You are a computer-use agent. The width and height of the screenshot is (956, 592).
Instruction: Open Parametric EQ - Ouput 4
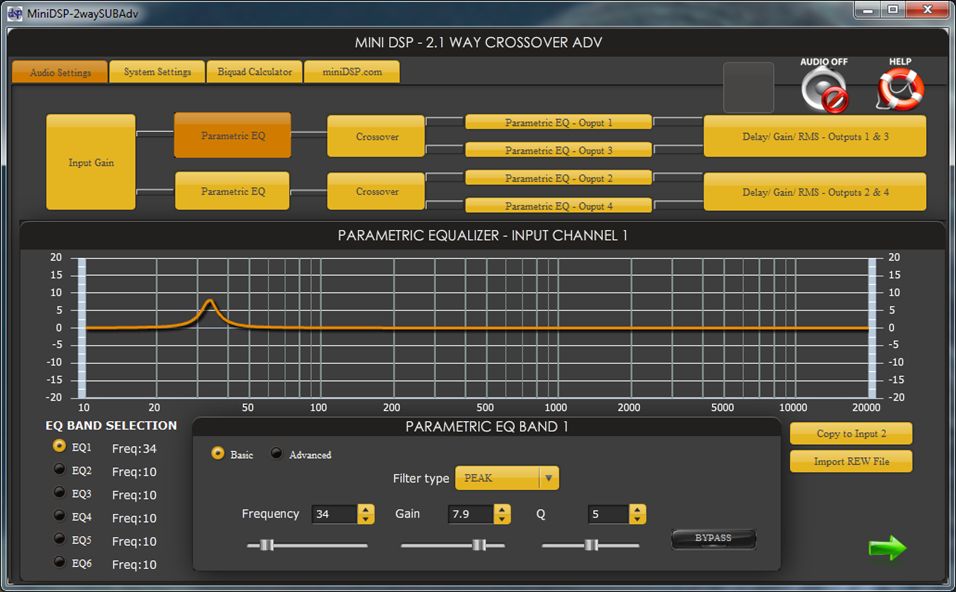(x=558, y=206)
